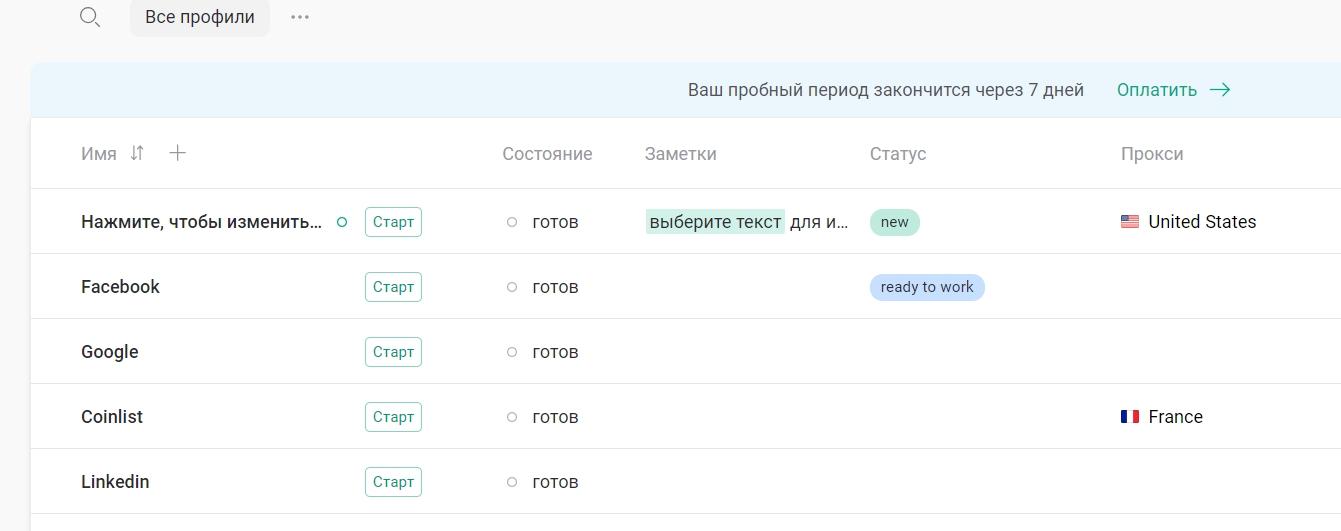
Task: Start the Google profile
Action: click(393, 352)
